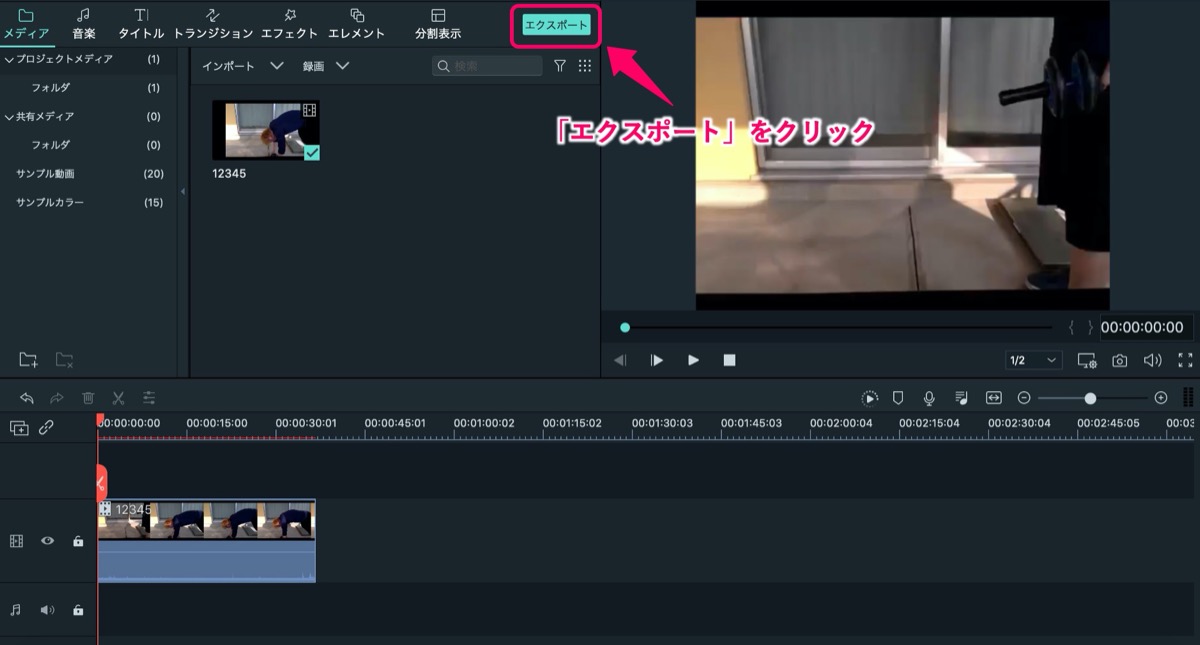Select フォルダ under プロジェクトメディア
This screenshot has height=645, width=1200.
pyautogui.click(x=51, y=88)
